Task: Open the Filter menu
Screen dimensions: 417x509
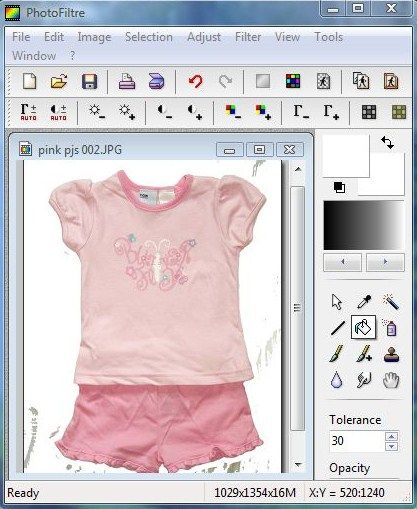Action: [248, 37]
